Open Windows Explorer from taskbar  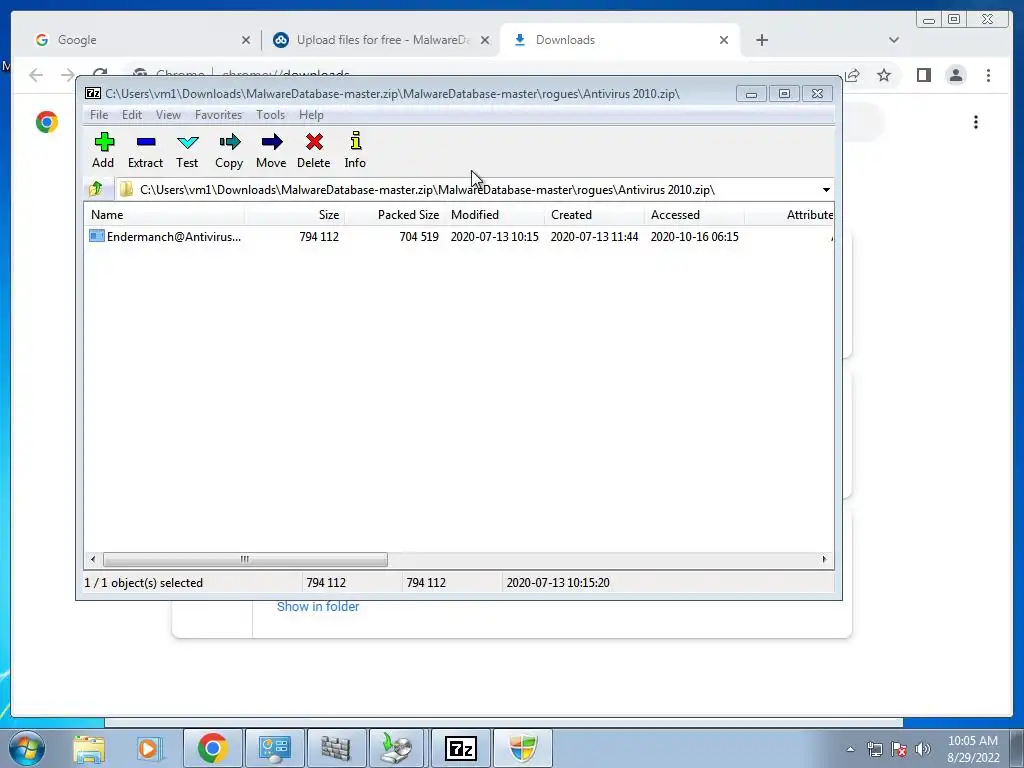pos(89,748)
